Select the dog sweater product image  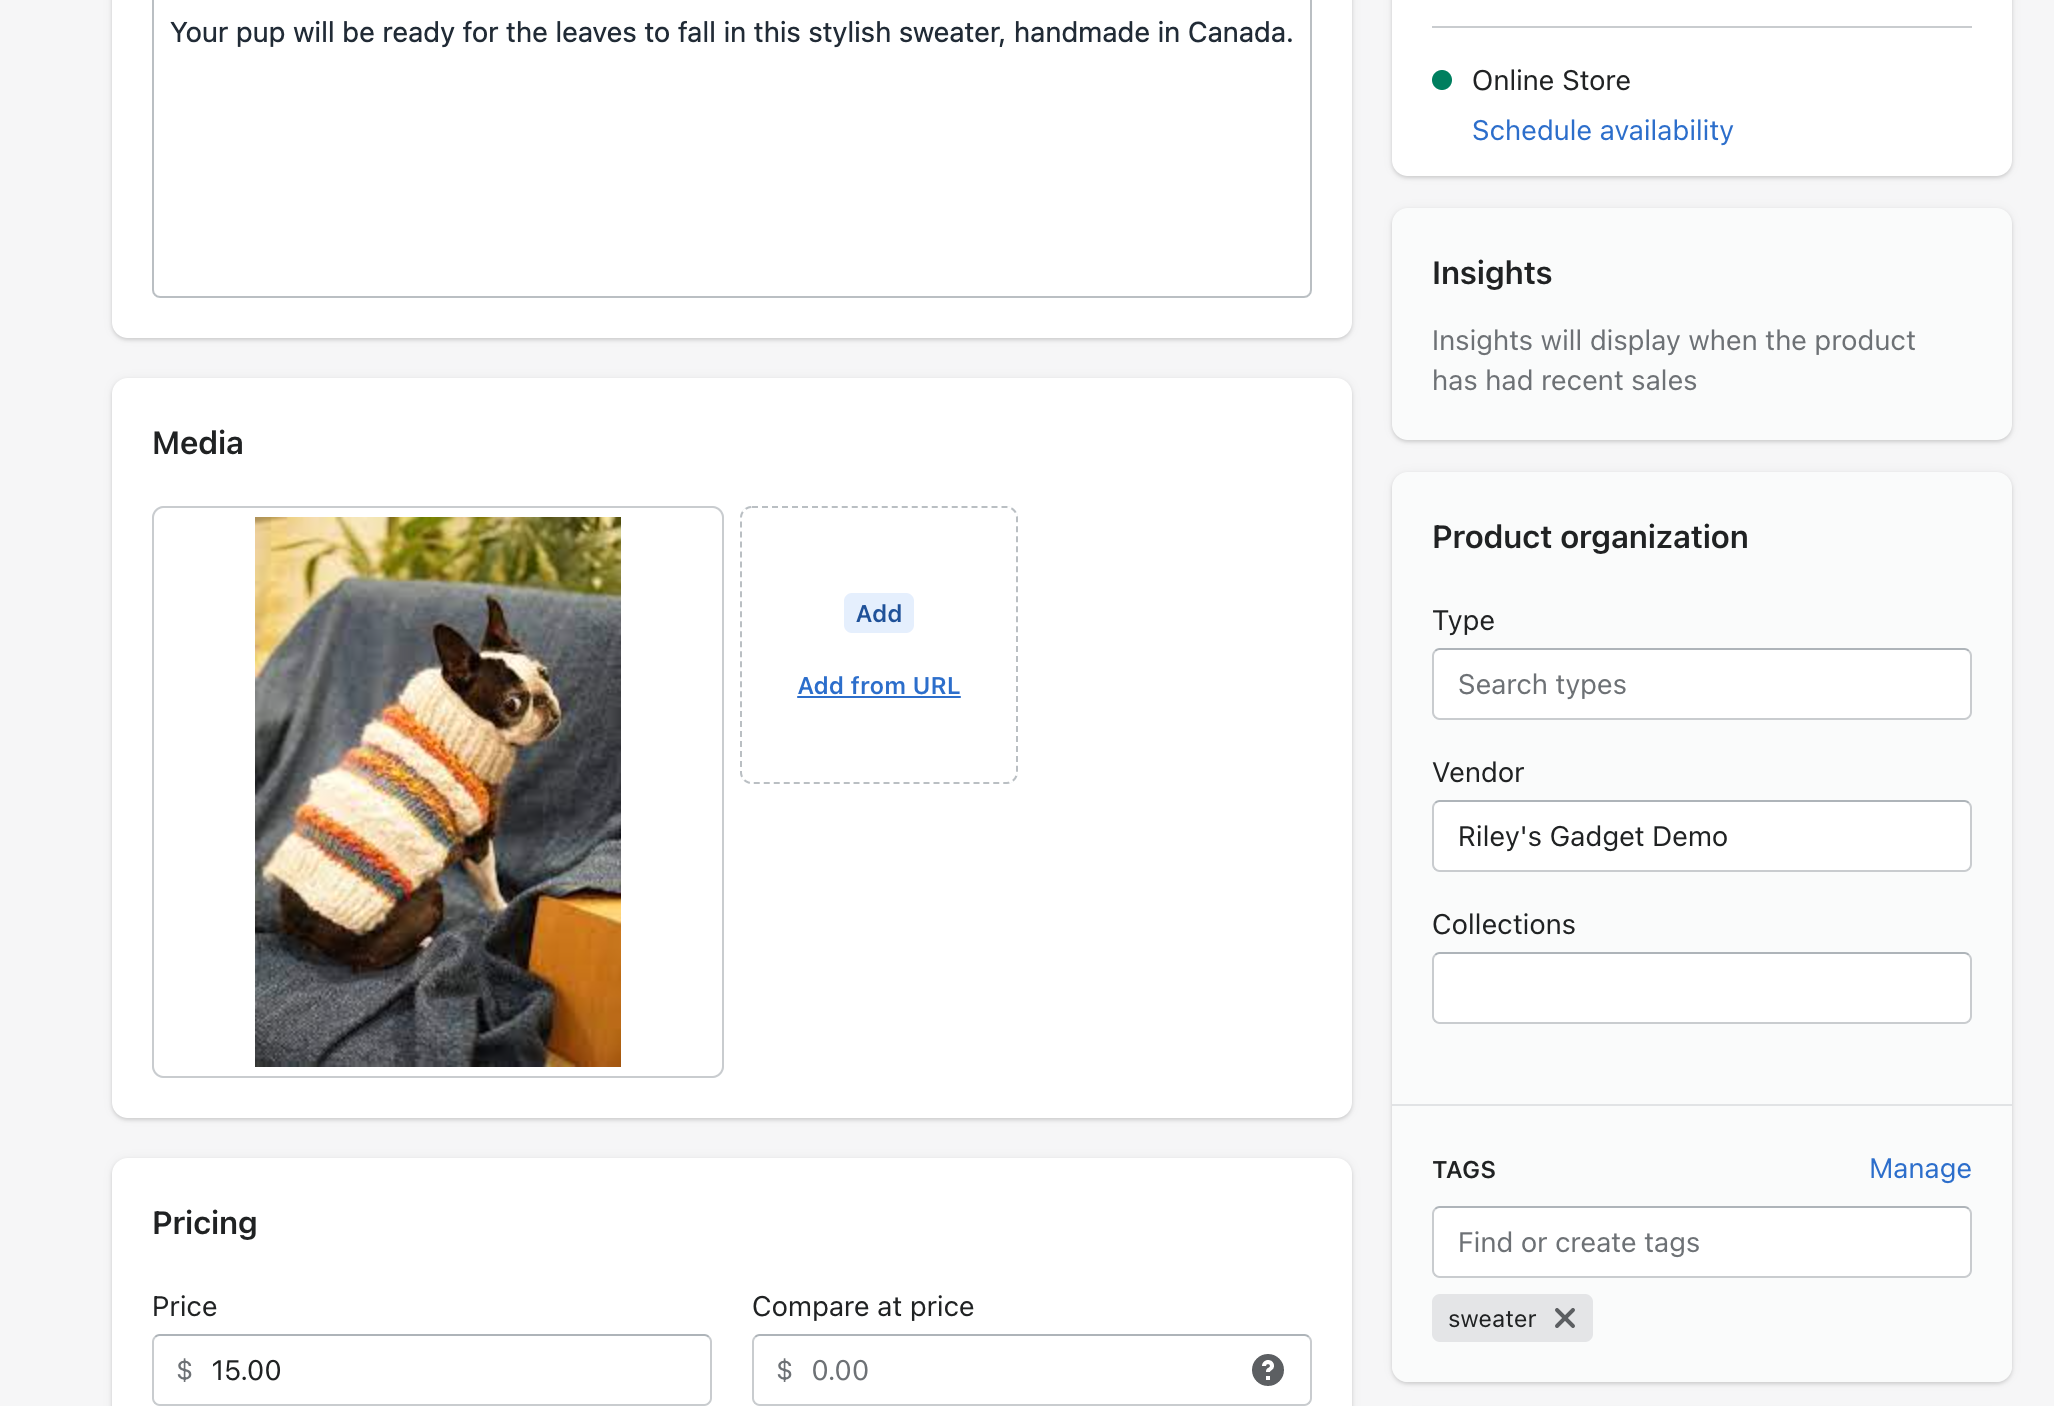pos(438,792)
